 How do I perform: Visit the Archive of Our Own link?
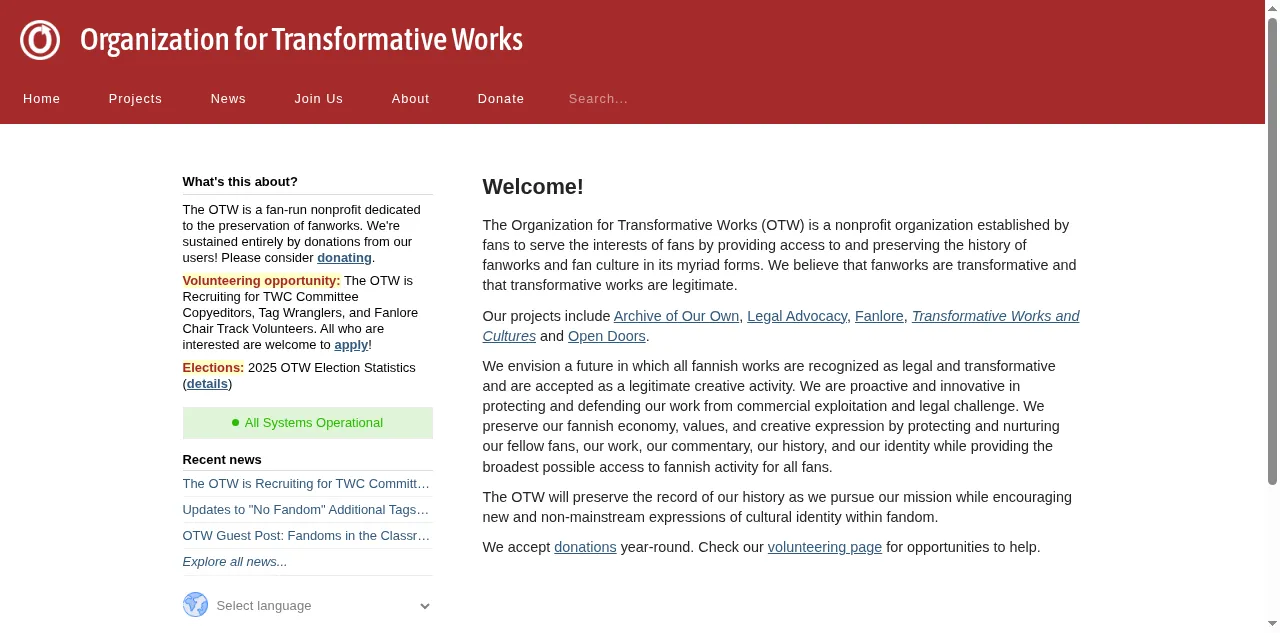[676, 316]
